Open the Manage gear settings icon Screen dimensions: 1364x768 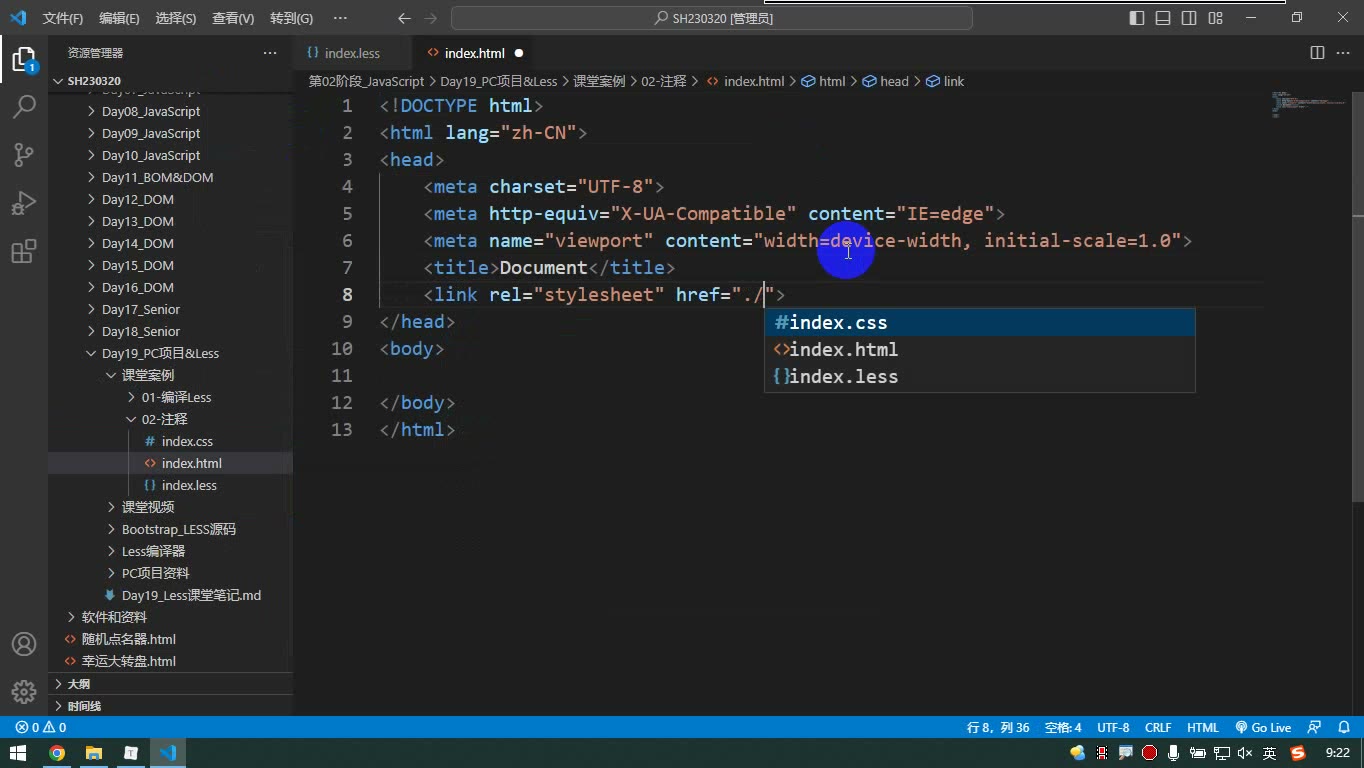coord(24,691)
